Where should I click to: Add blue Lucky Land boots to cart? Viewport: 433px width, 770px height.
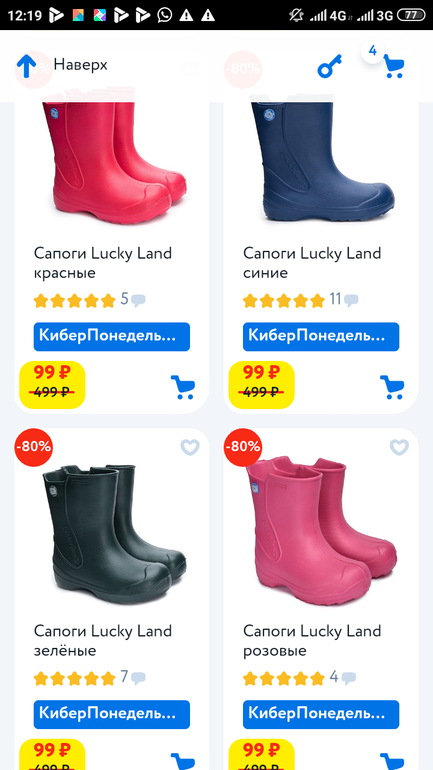(x=392, y=387)
